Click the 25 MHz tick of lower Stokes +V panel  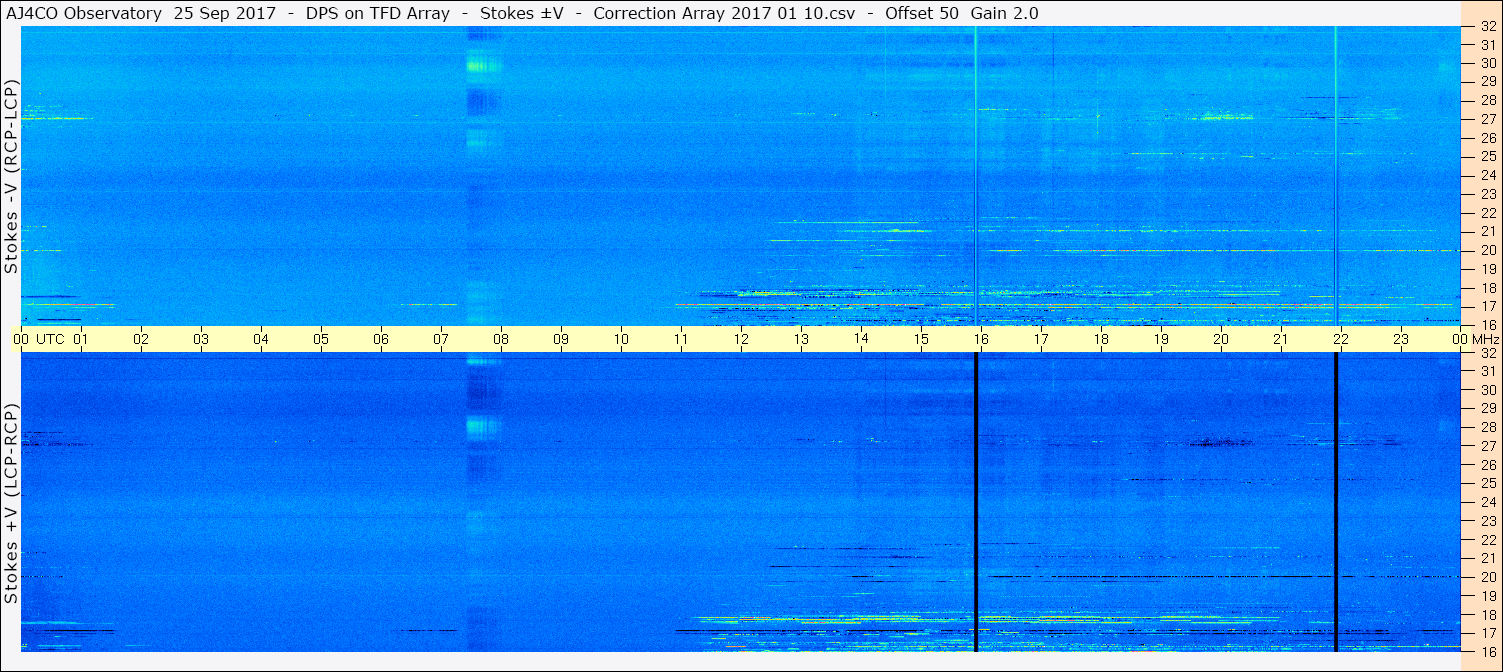pos(1487,484)
